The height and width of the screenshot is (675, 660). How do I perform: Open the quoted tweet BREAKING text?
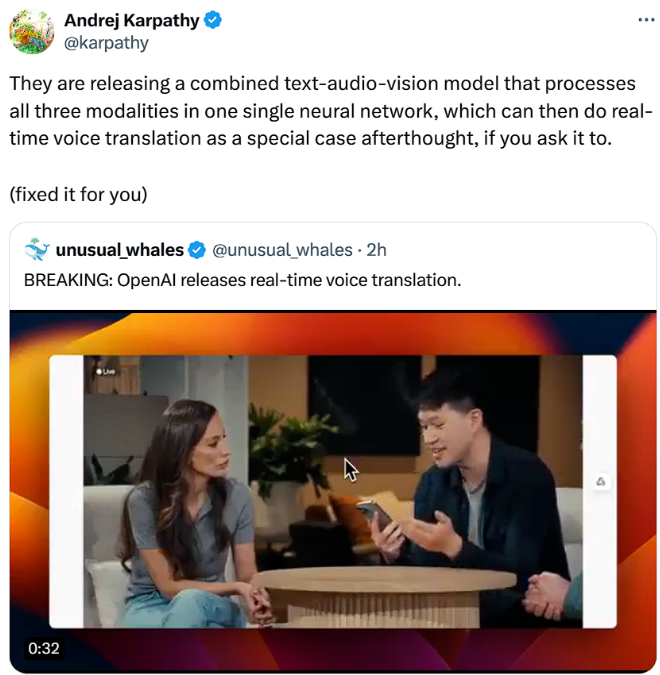pos(242,280)
